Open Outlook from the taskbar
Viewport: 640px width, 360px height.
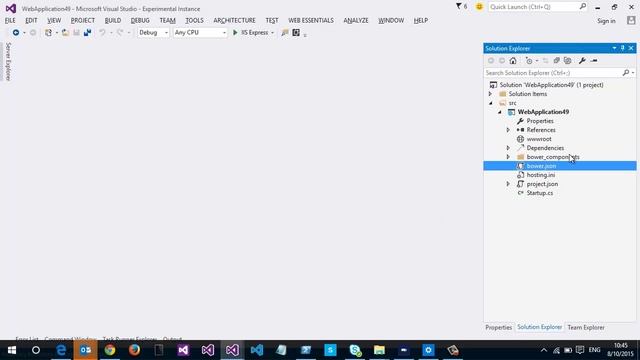click(85, 350)
